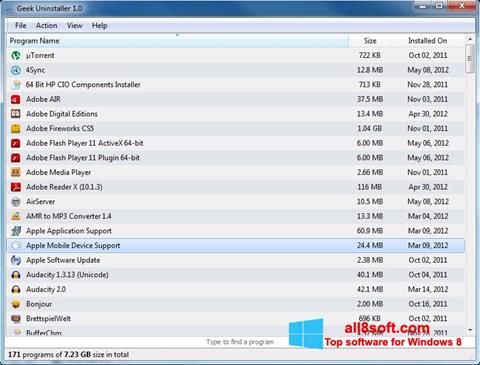Open the File menu
The height and width of the screenshot is (365, 480).
pyautogui.click(x=21, y=26)
